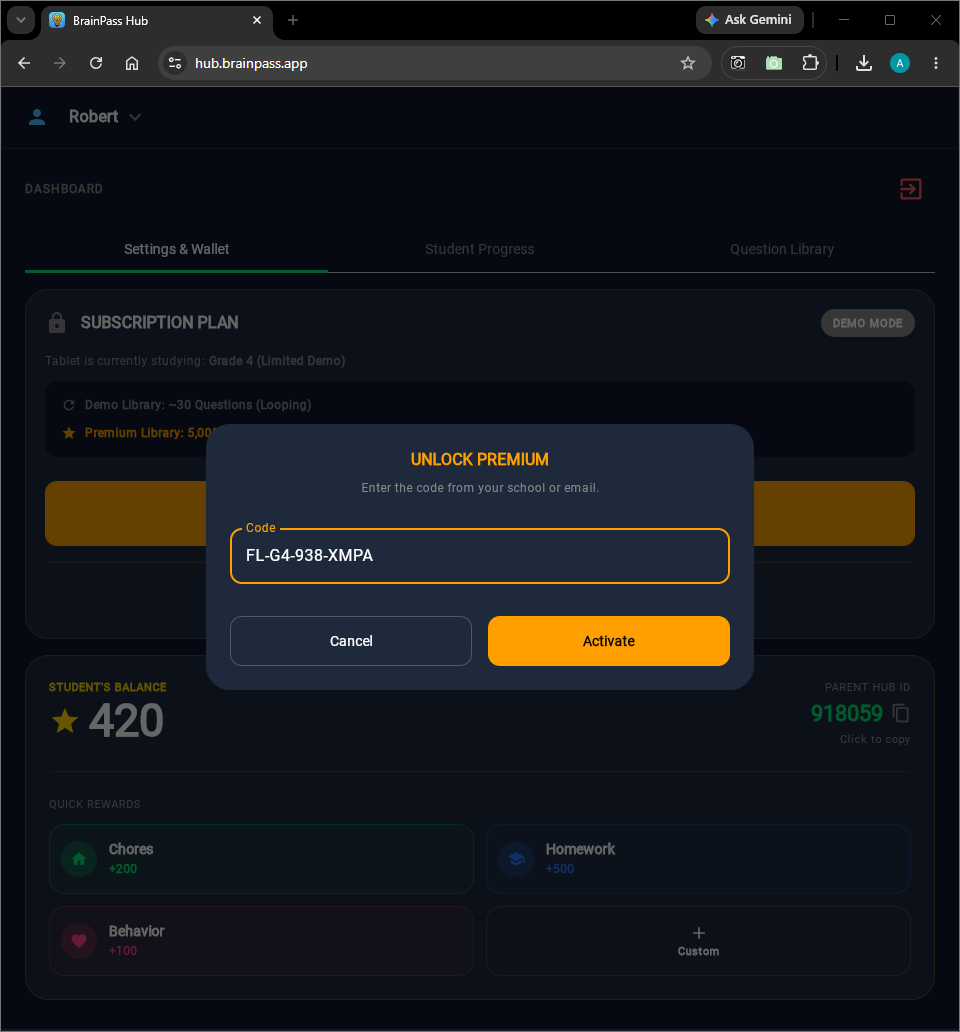Image resolution: width=960 pixels, height=1032 pixels.
Task: Reload the BrainPass Hub page
Action: (x=96, y=63)
